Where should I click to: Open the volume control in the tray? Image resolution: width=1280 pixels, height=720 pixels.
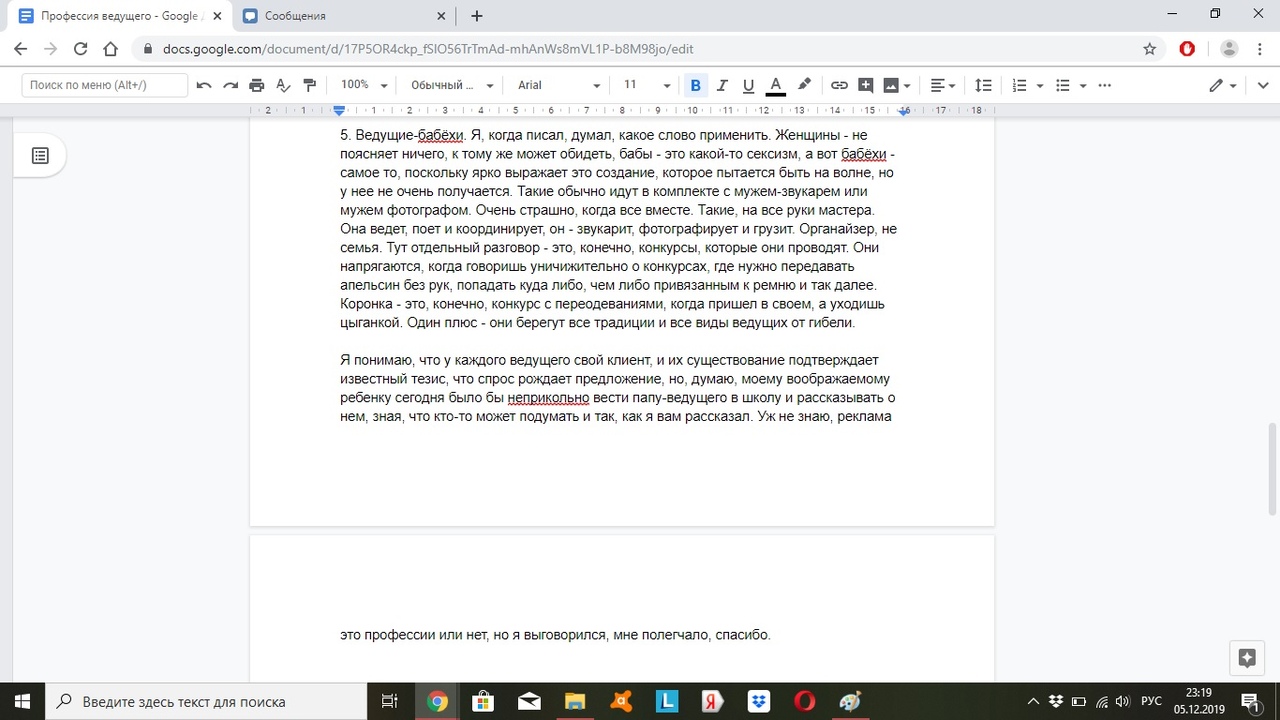[1122, 701]
